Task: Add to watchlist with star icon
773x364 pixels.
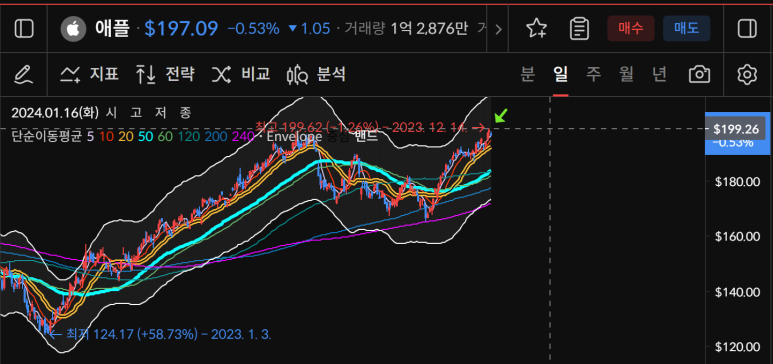Action: point(536,29)
